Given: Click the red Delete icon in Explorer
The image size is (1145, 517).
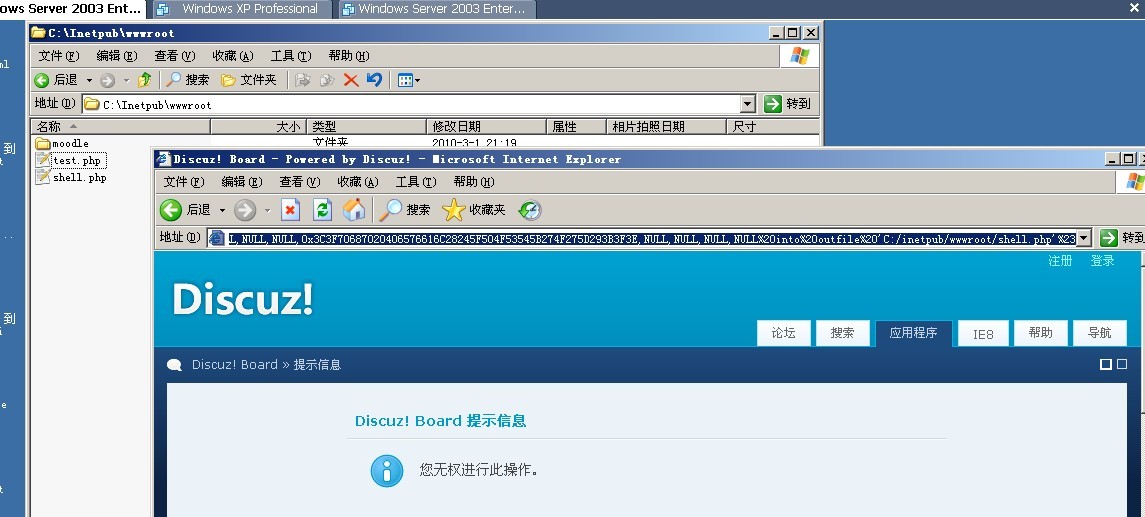Looking at the screenshot, I should click(x=351, y=80).
